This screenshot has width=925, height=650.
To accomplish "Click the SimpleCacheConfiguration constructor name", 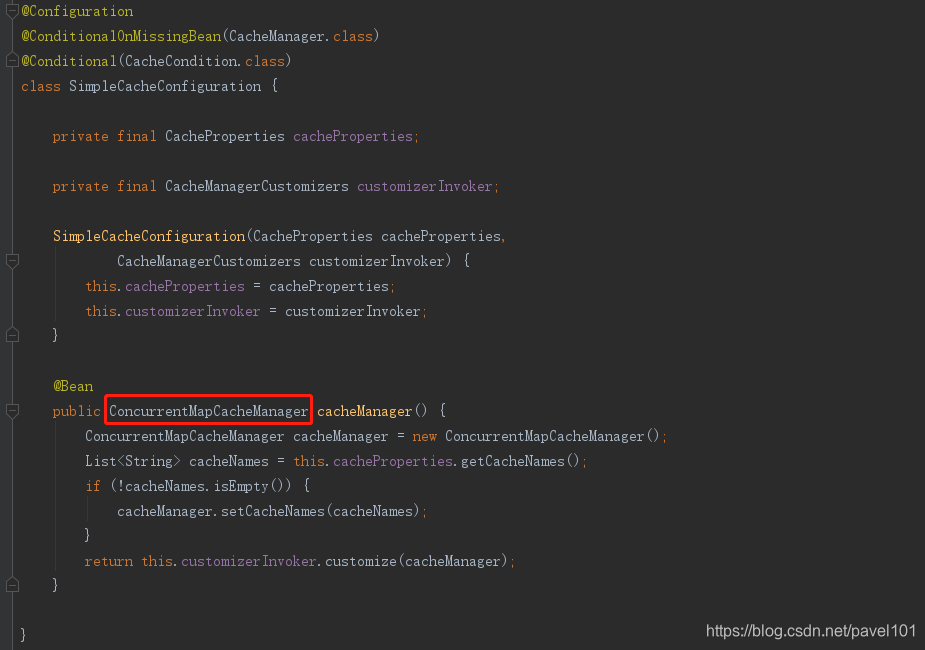I will (x=149, y=236).
